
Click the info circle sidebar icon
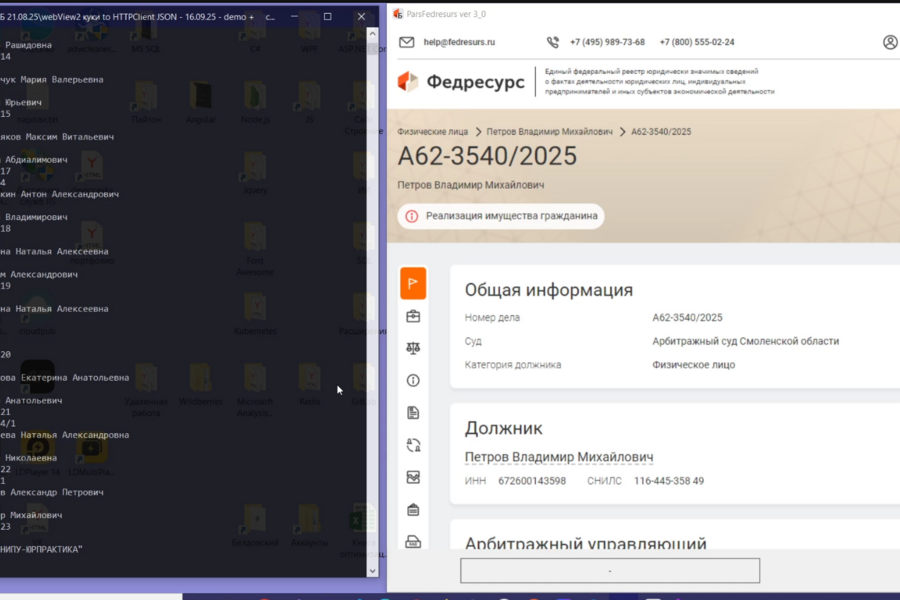[413, 380]
